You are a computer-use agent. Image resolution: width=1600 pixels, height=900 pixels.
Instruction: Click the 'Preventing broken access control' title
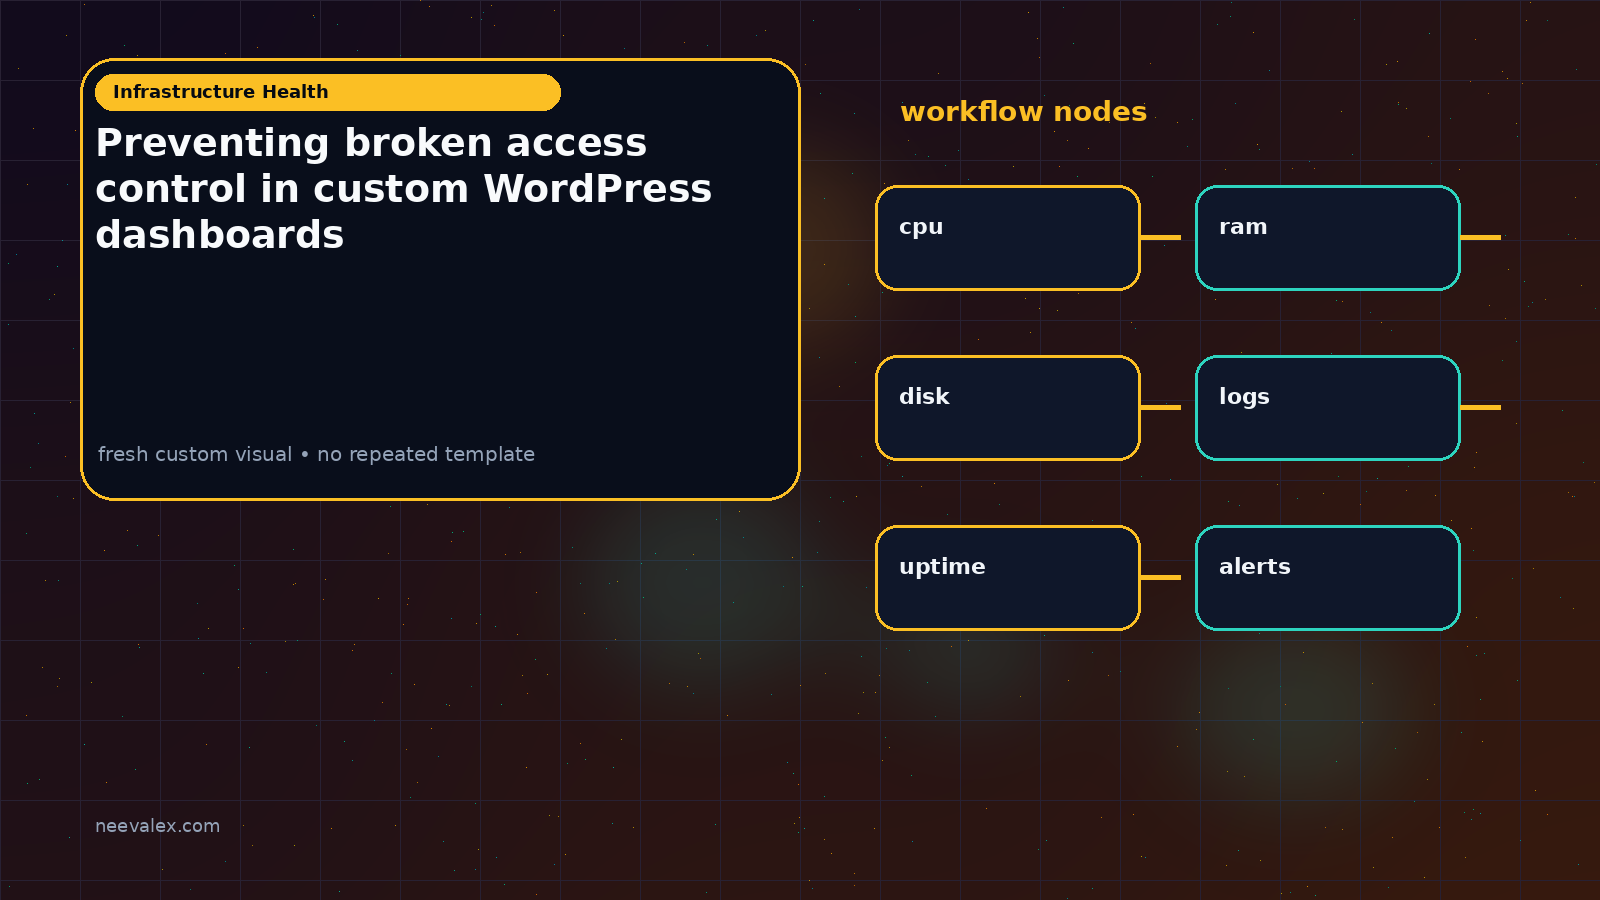[404, 189]
